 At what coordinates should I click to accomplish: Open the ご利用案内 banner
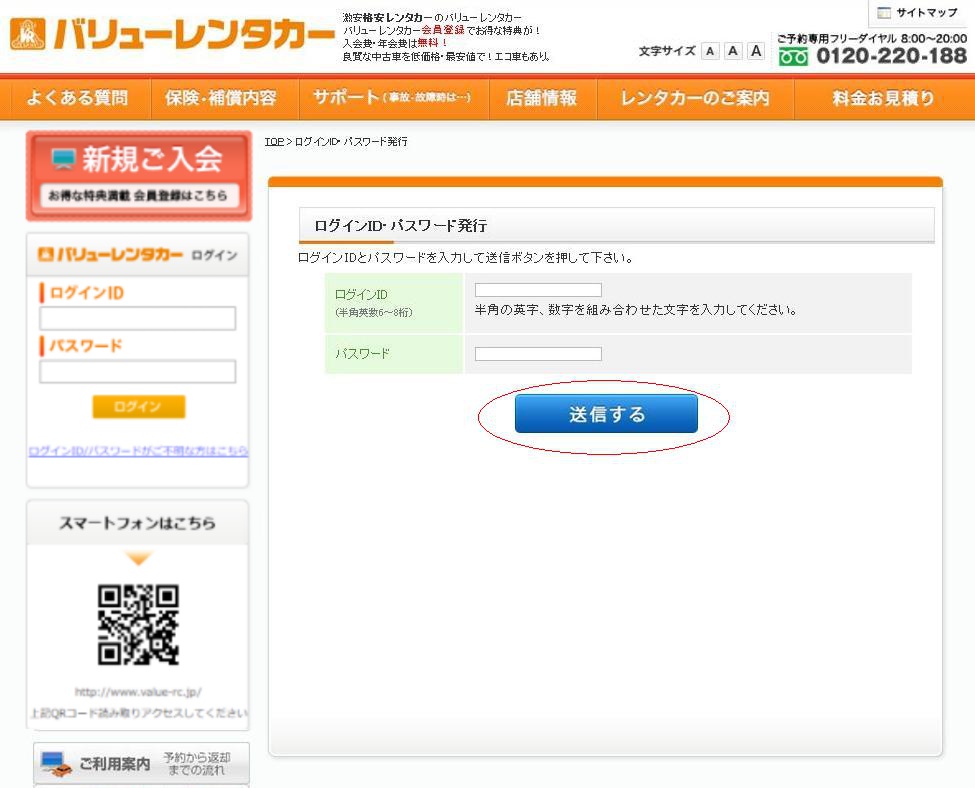[141, 763]
